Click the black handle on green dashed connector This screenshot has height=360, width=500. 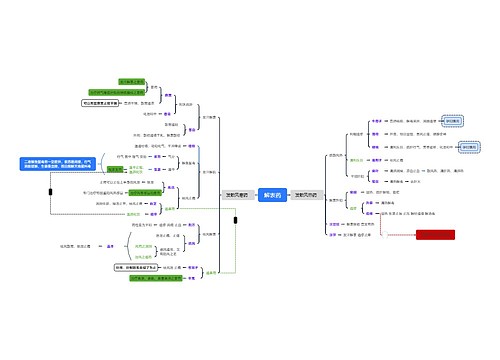(x=235, y=220)
